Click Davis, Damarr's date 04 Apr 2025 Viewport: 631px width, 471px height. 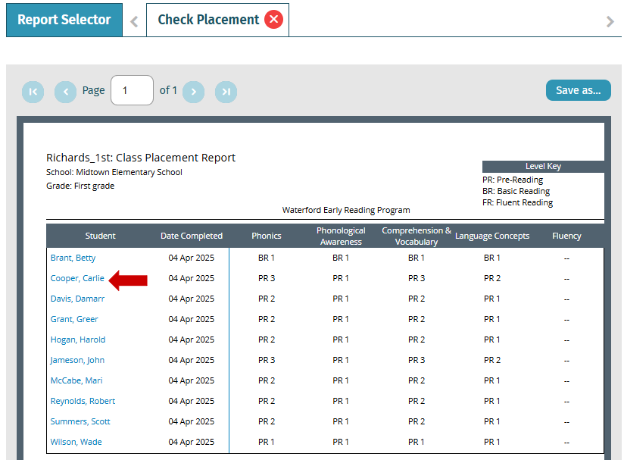[x=192, y=299]
